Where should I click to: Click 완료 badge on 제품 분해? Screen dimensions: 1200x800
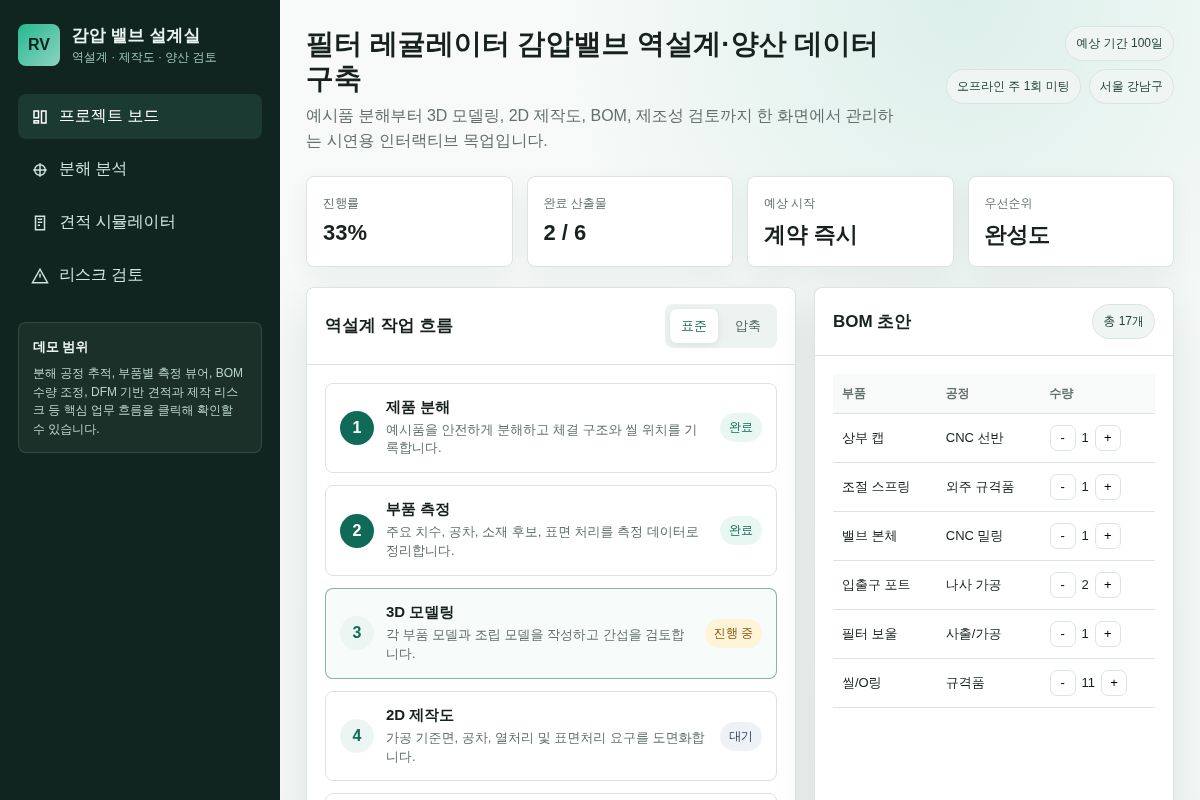tap(741, 427)
